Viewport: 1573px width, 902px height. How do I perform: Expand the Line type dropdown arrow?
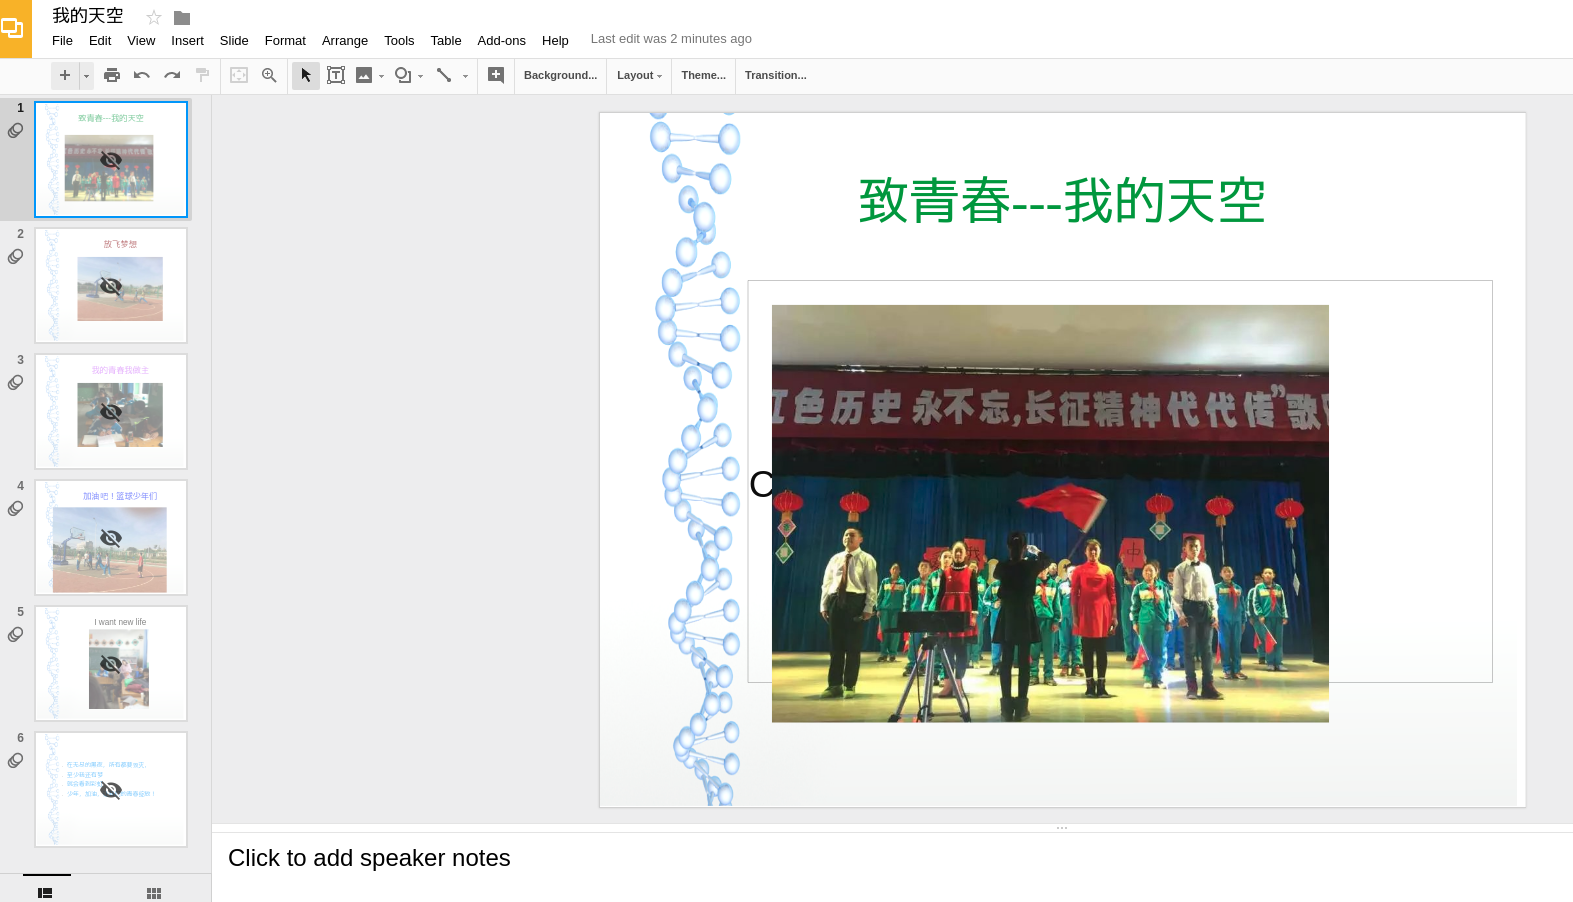[x=465, y=76]
